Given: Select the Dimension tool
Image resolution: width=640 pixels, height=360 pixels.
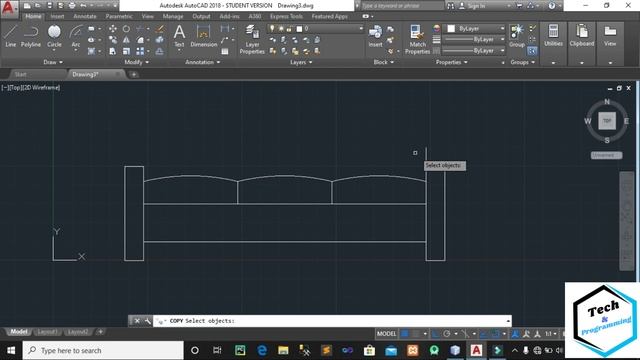Looking at the screenshot, I should click(203, 36).
